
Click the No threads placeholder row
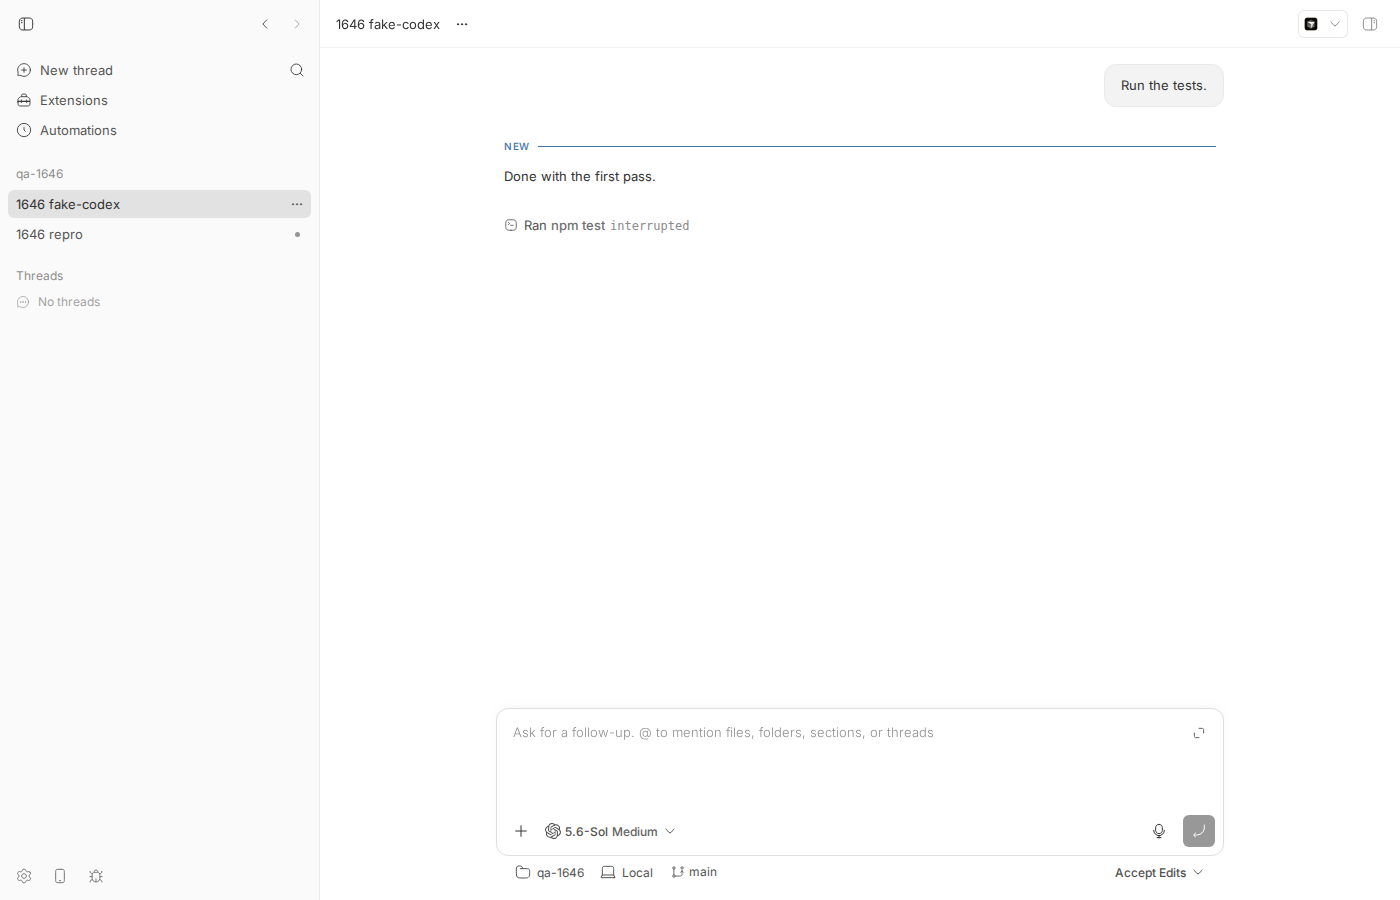point(58,302)
